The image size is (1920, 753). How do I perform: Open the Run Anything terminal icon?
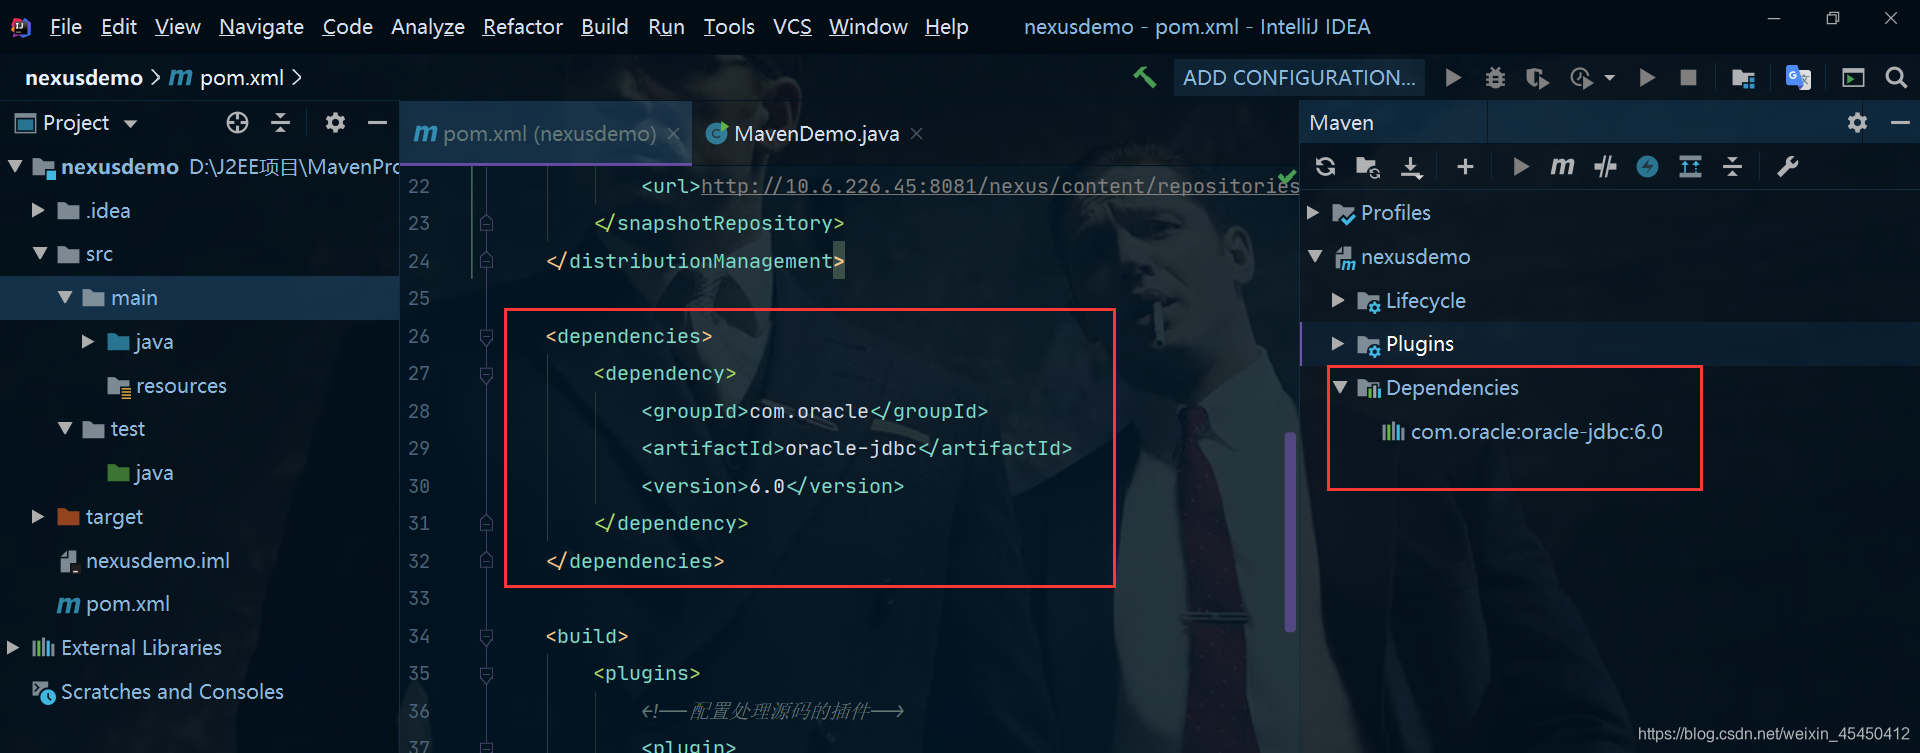click(1853, 77)
